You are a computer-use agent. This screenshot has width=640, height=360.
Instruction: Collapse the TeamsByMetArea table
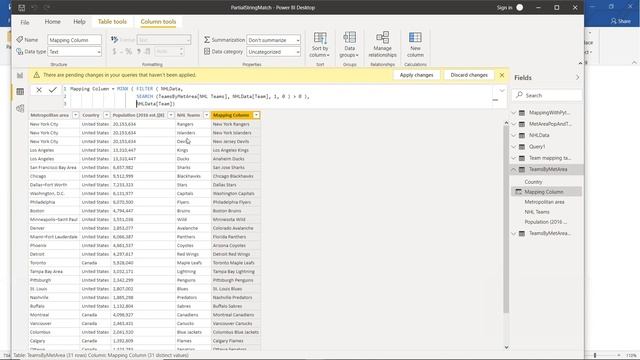coord(514,169)
